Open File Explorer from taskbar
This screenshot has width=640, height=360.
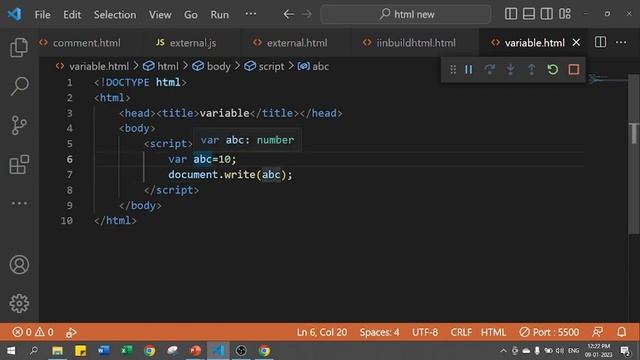pyautogui.click(x=57, y=351)
